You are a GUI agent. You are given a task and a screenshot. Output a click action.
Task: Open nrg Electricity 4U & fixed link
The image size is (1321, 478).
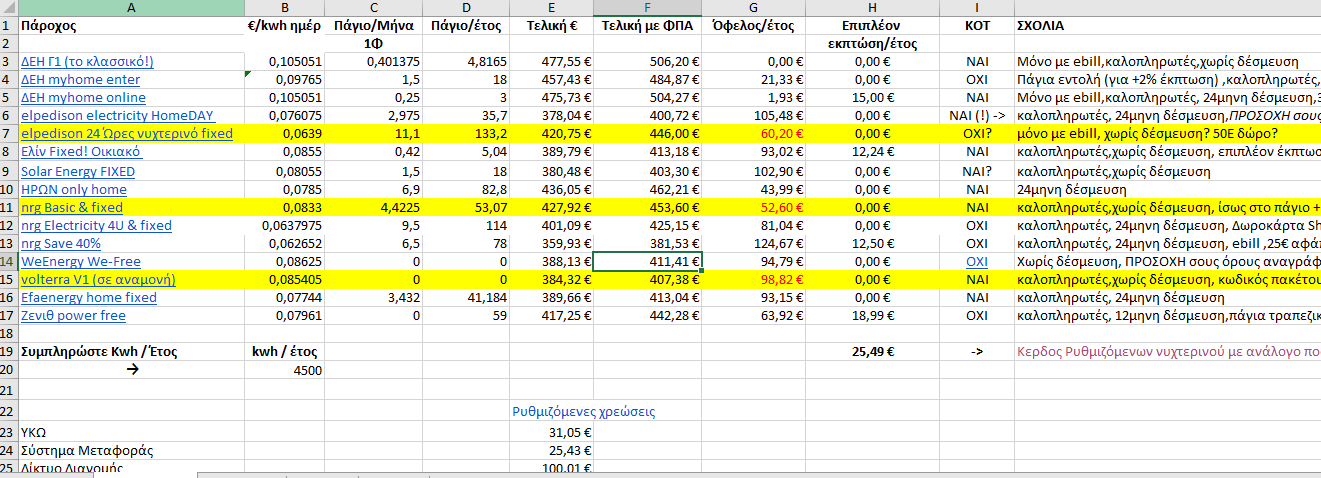tap(96, 226)
